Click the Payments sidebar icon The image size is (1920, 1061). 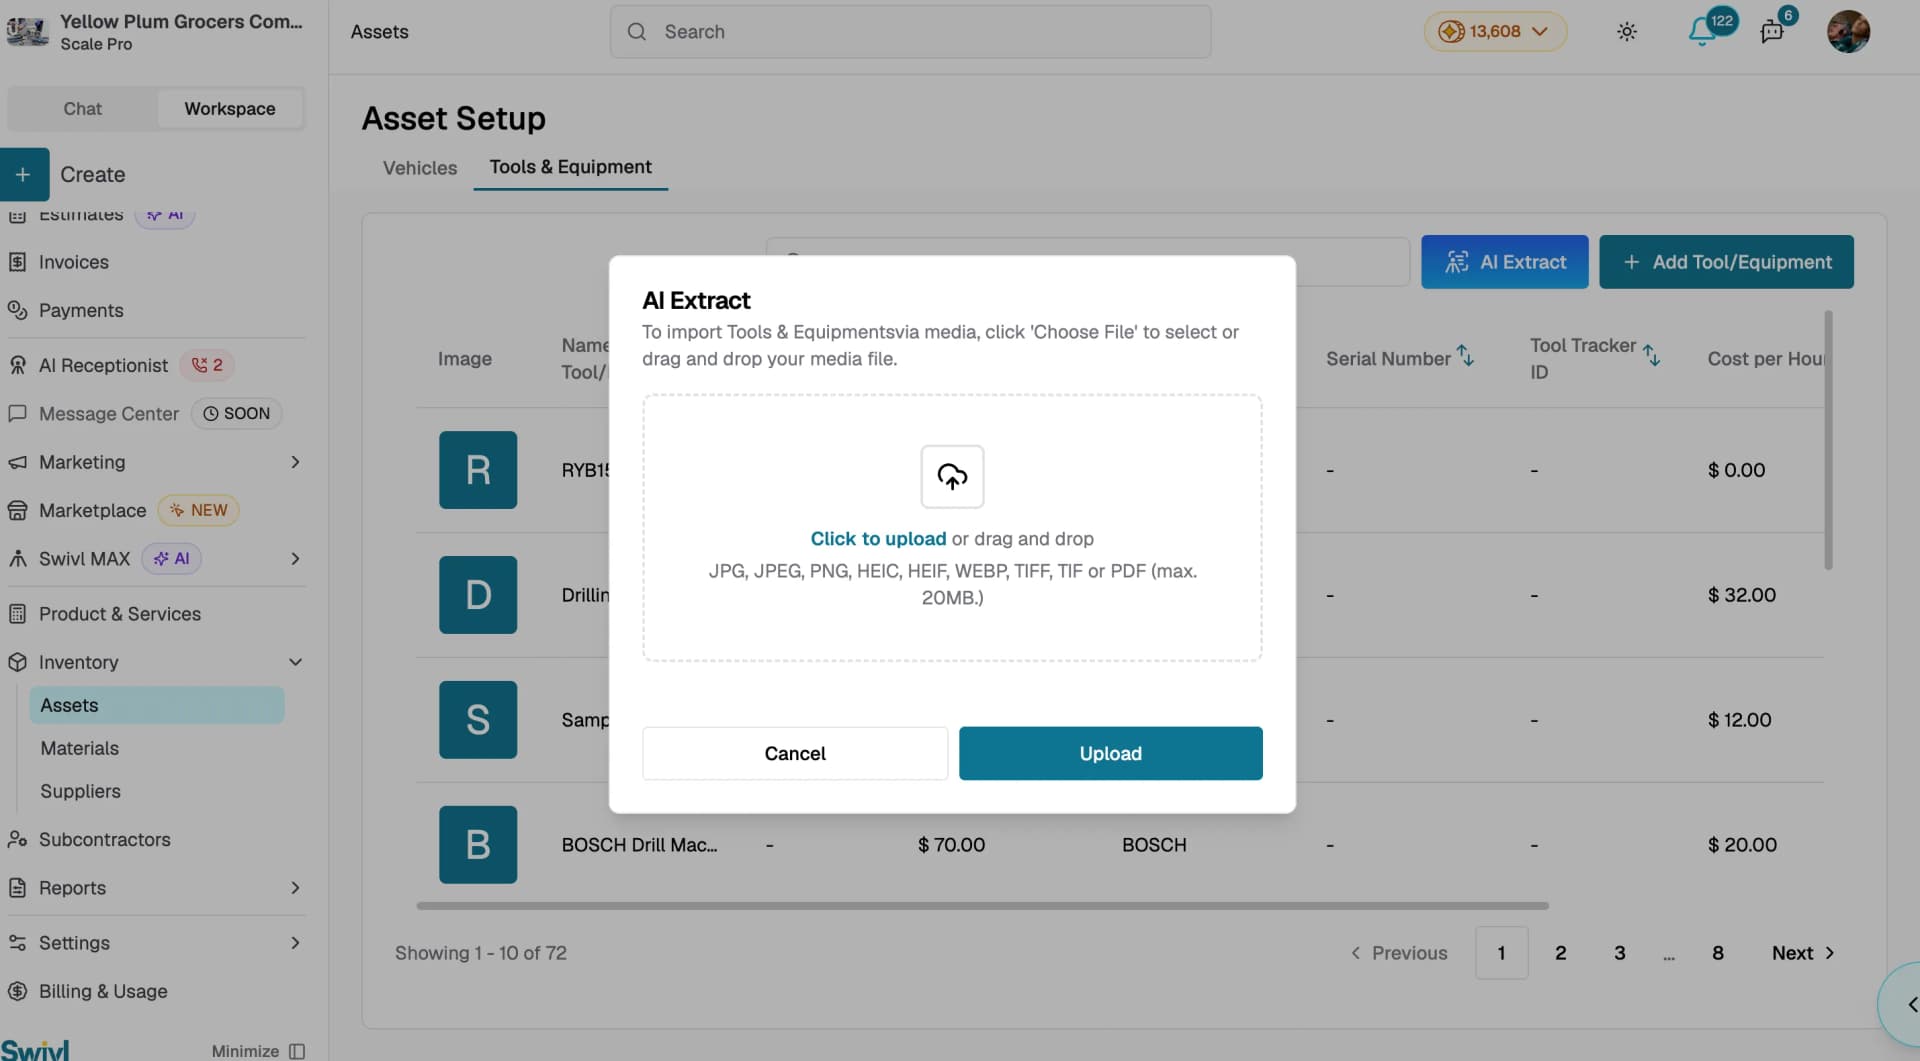[x=17, y=310]
